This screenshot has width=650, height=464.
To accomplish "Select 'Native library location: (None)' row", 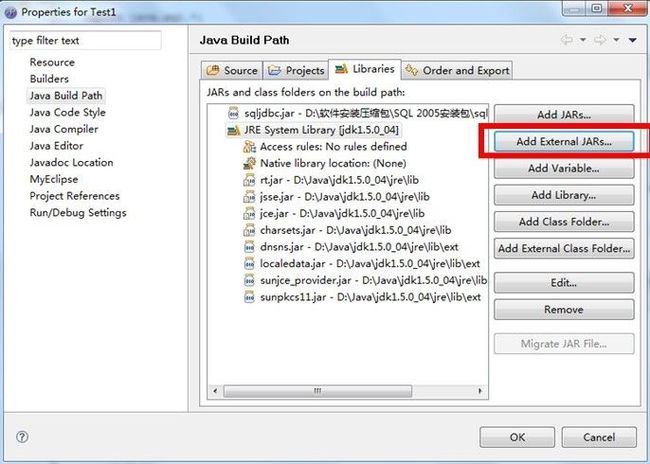I will pyautogui.click(x=333, y=163).
